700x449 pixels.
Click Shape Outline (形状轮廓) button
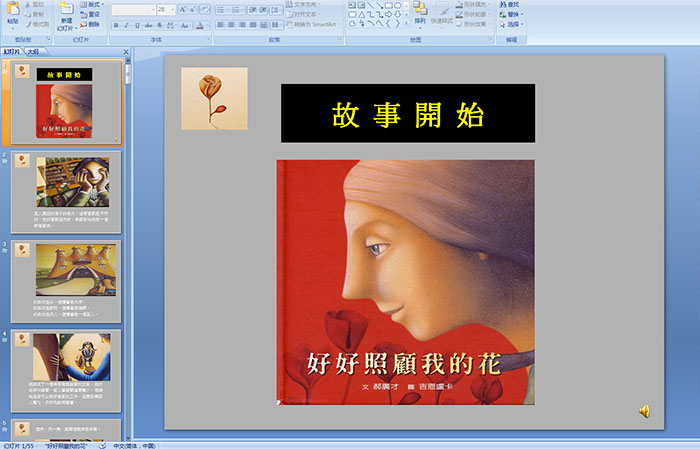coord(473,14)
